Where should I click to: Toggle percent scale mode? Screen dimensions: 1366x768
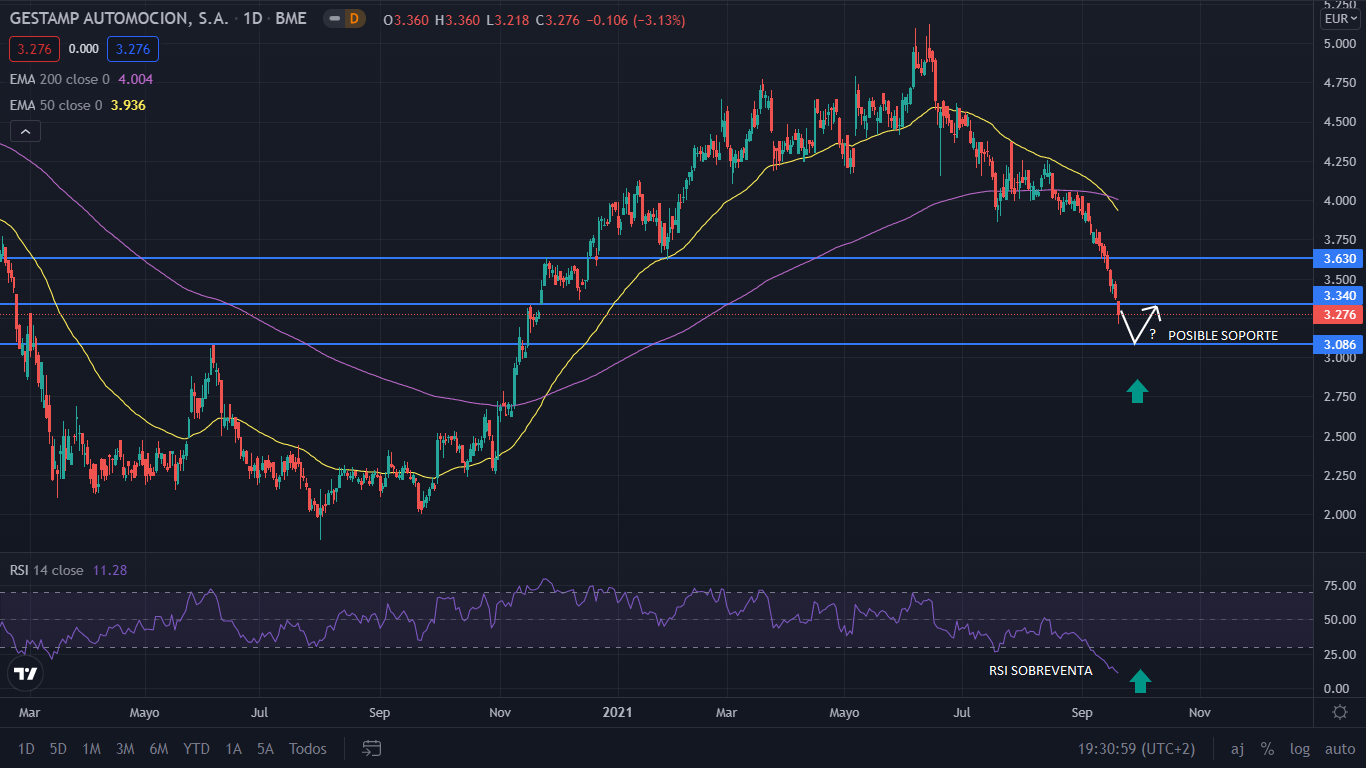[1267, 749]
